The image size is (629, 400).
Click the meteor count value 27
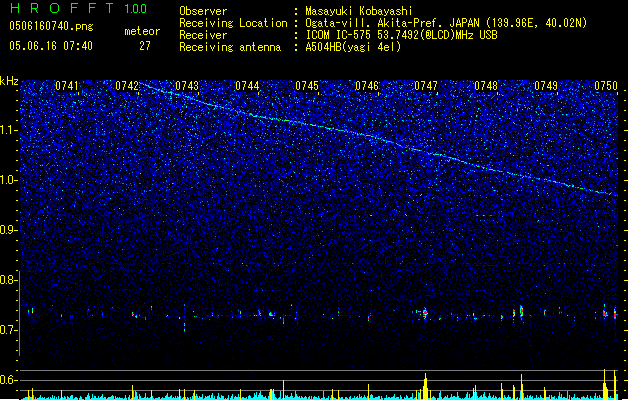click(145, 46)
